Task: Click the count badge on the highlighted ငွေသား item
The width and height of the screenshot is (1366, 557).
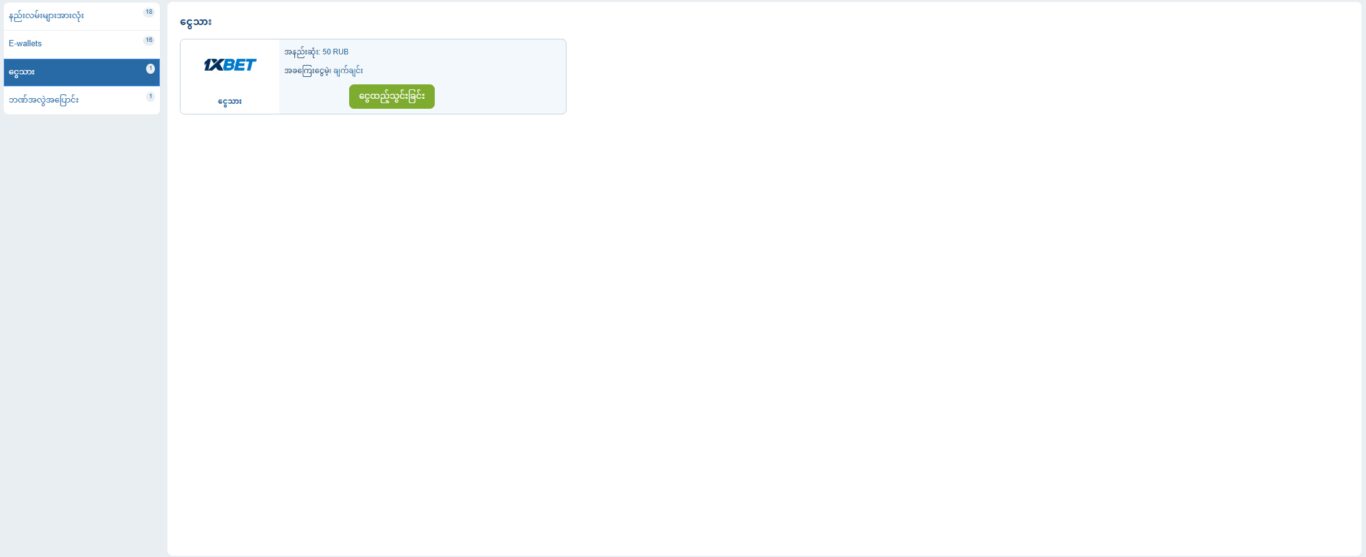Action: tap(150, 69)
